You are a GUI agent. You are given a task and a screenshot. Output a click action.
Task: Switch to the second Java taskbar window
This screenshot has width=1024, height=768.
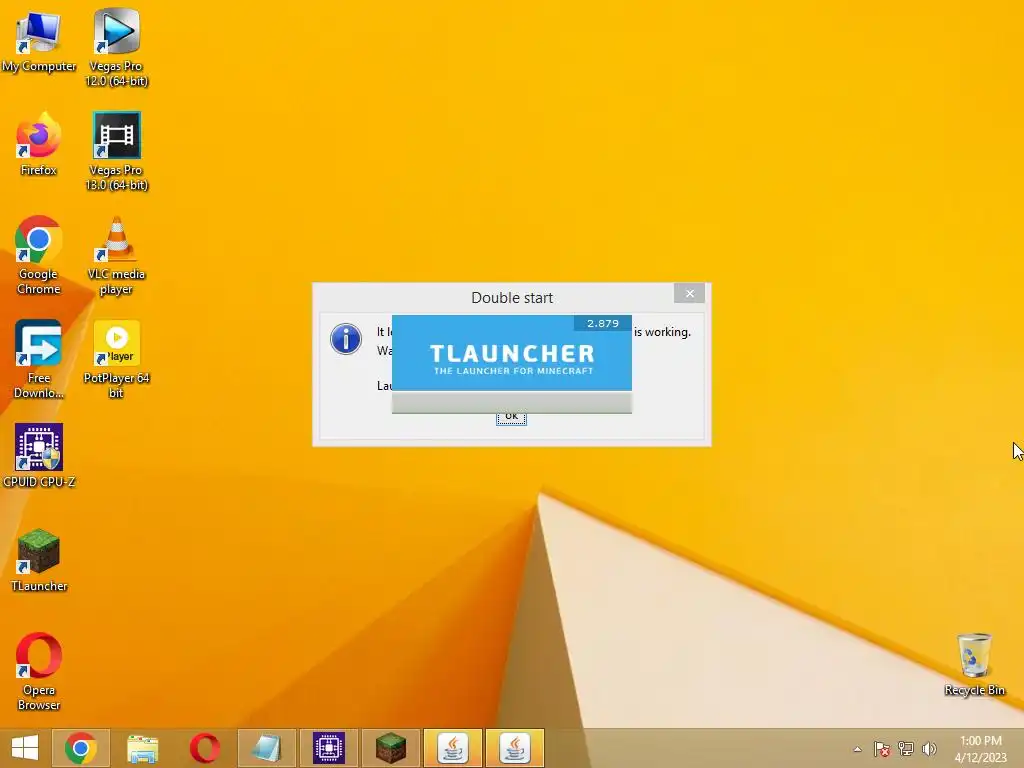point(515,748)
